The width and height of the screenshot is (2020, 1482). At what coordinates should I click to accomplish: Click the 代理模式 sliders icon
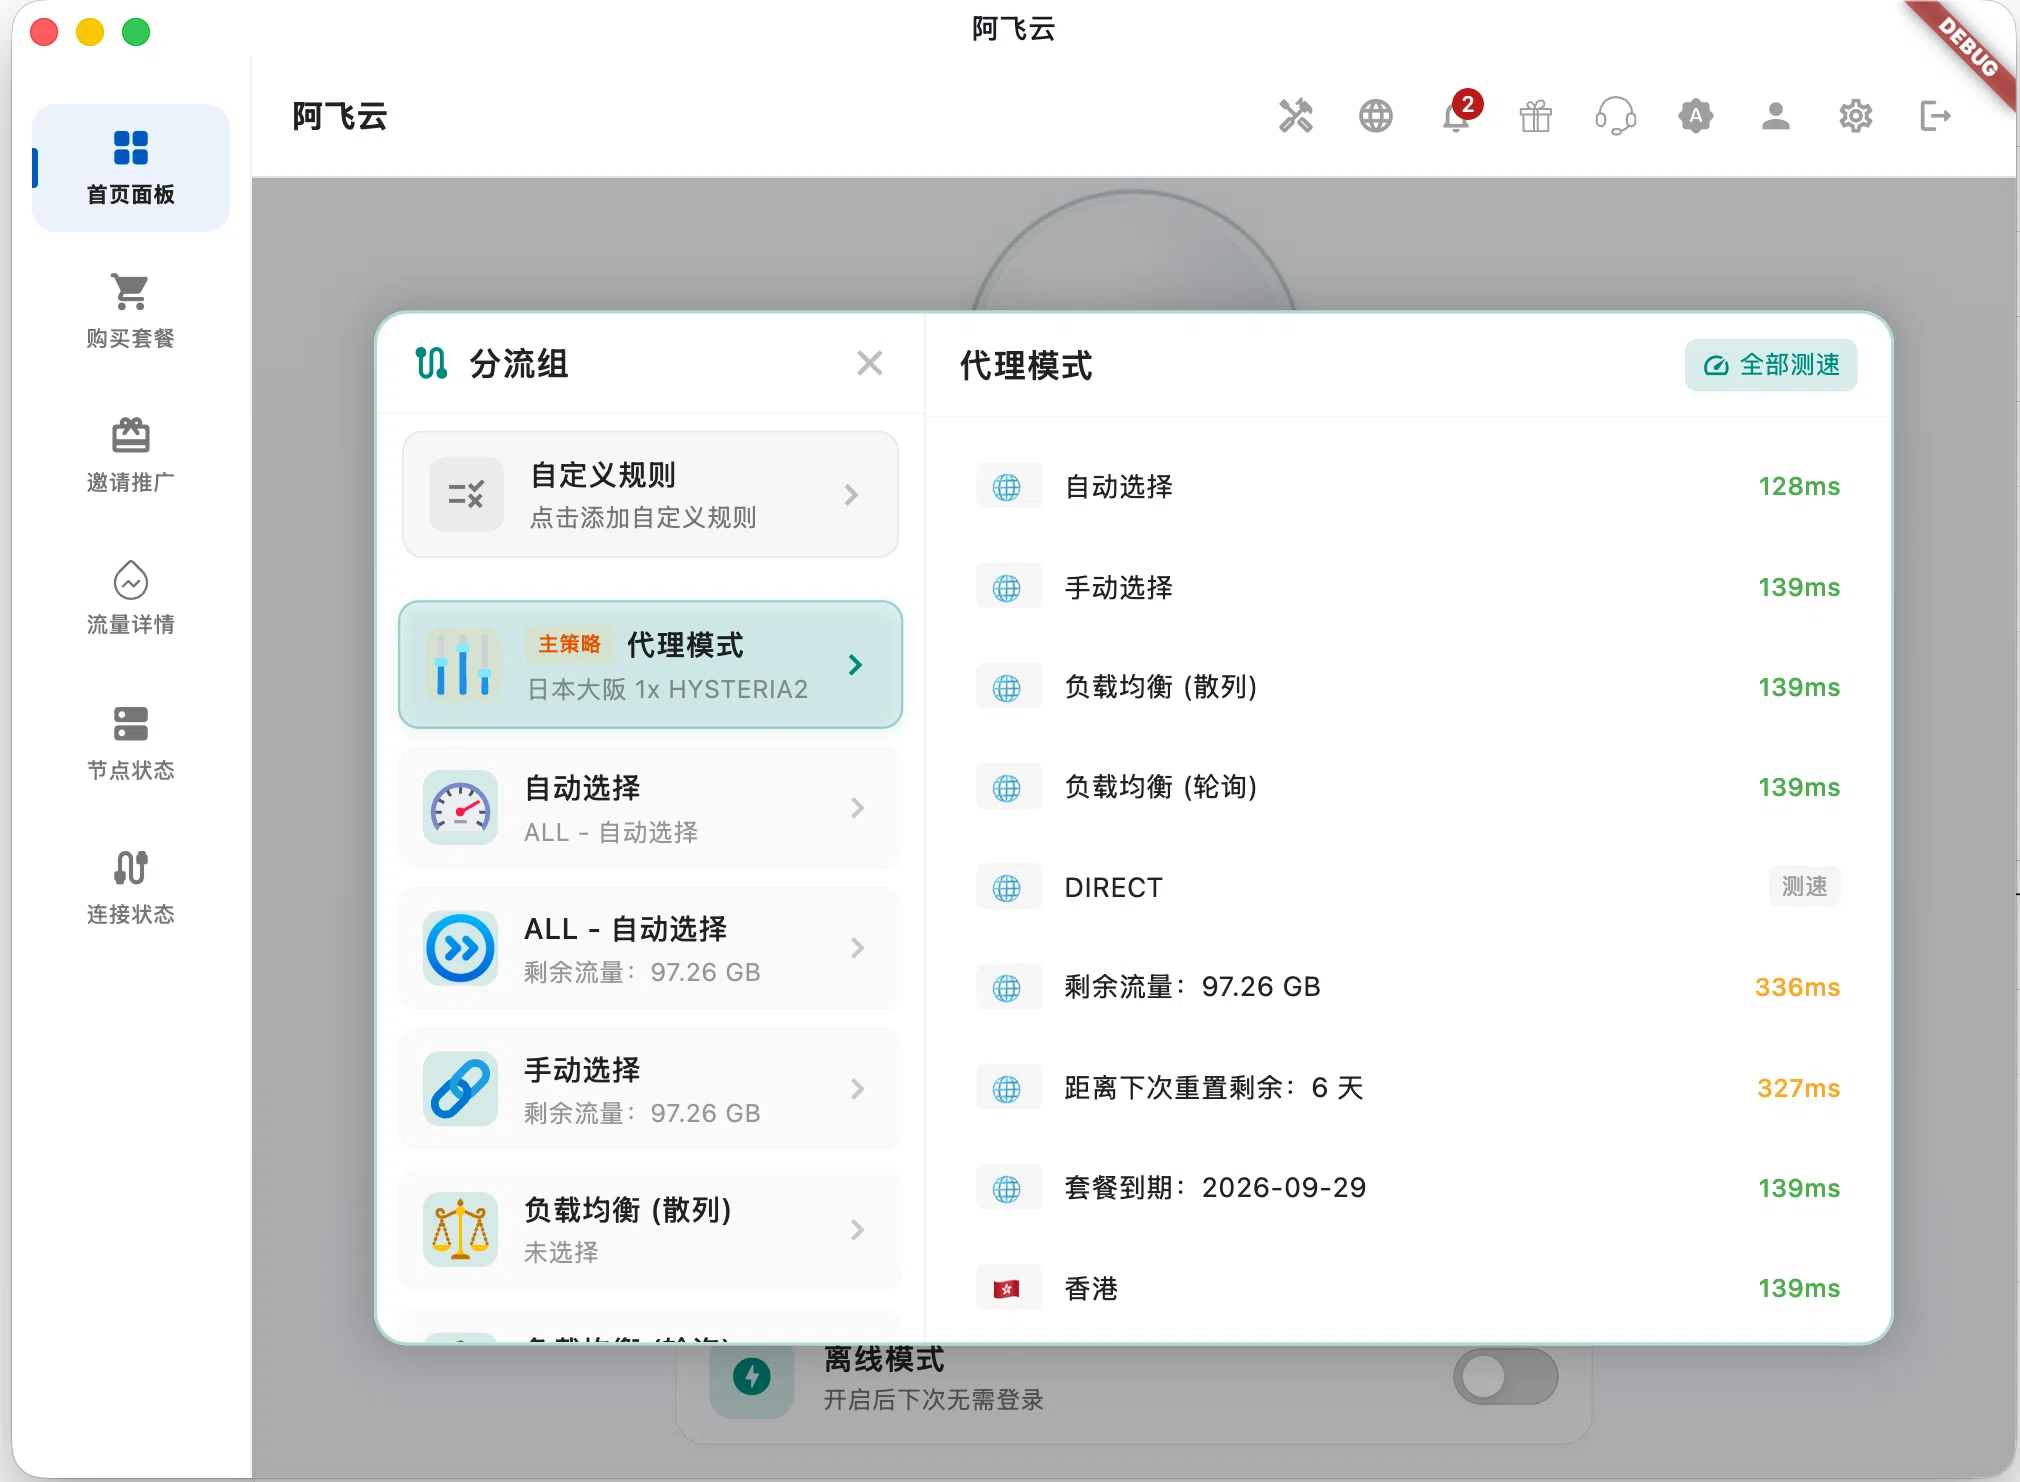click(x=462, y=665)
